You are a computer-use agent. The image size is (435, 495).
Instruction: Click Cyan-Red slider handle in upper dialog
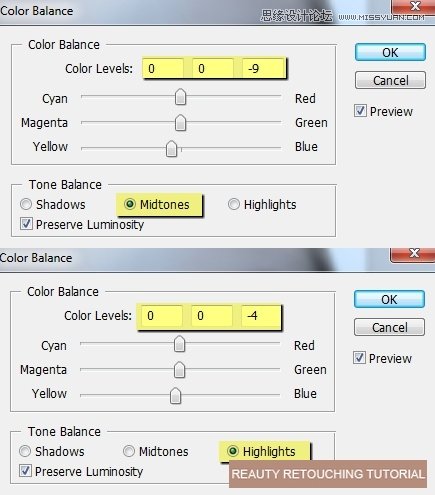click(180, 97)
